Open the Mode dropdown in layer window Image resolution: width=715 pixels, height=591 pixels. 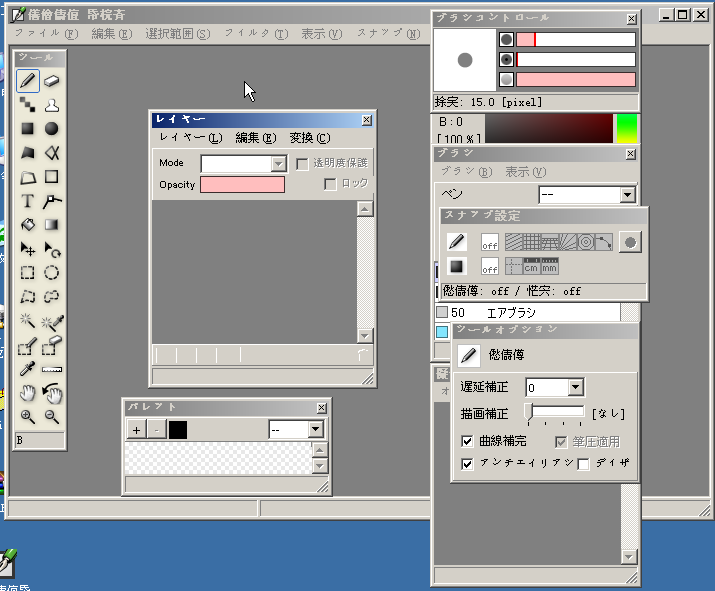278,164
